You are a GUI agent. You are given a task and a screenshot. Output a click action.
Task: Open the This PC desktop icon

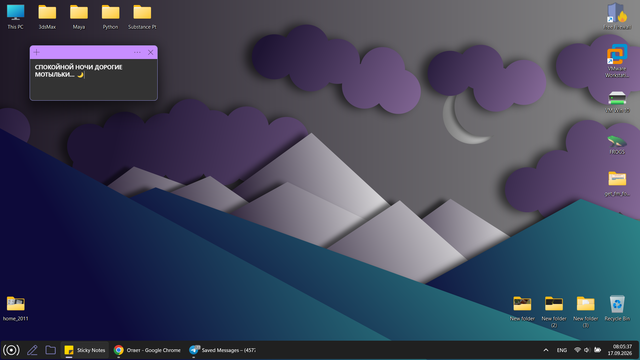tap(16, 16)
